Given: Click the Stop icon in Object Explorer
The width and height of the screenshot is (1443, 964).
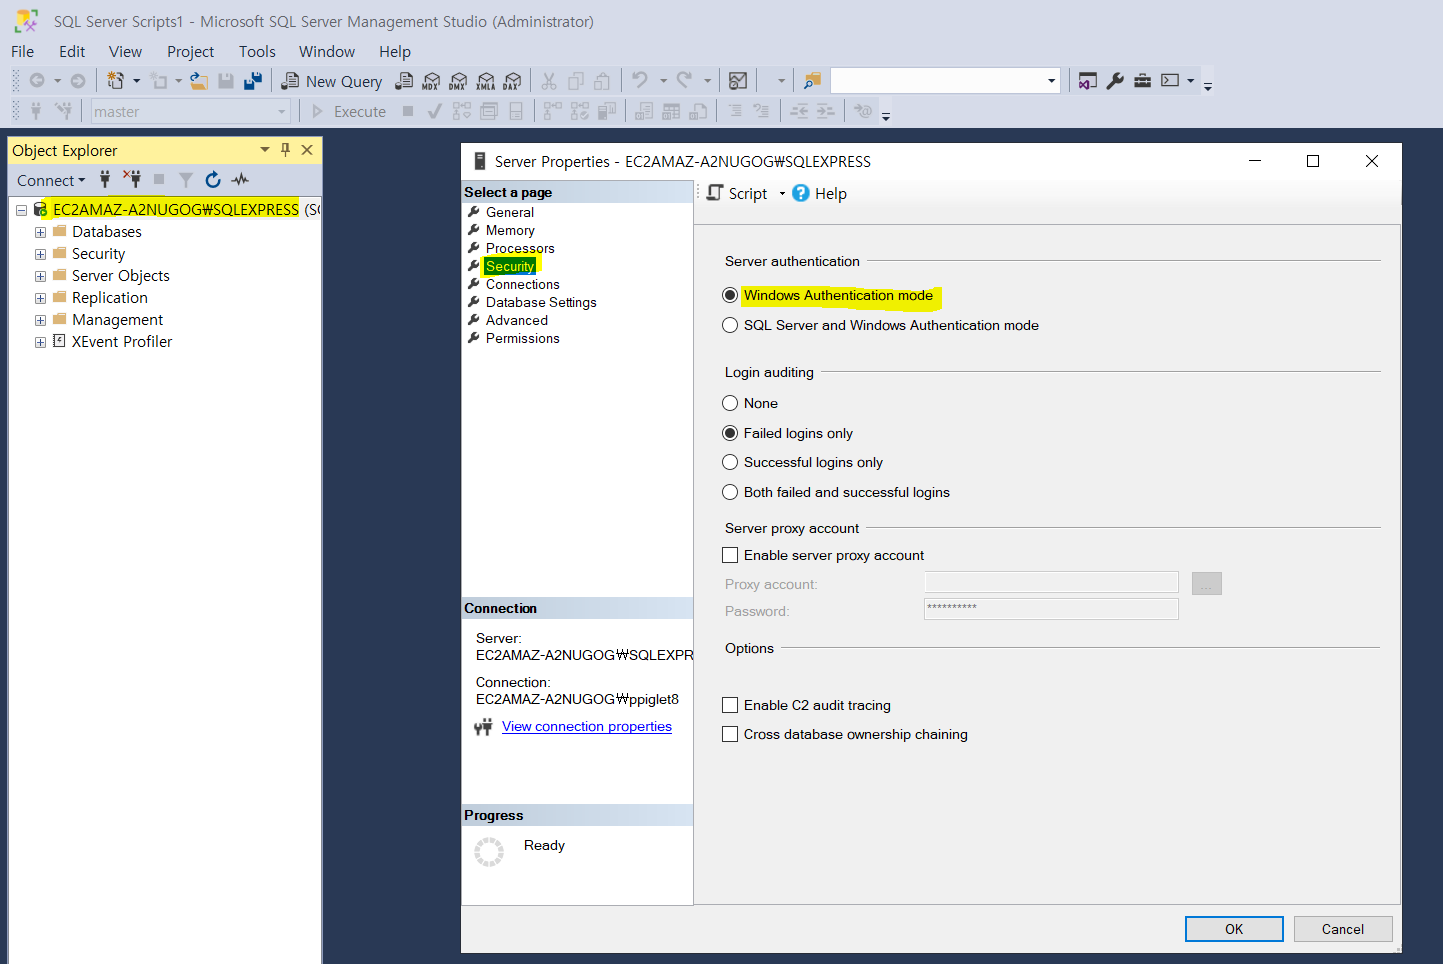Looking at the screenshot, I should pos(159,180).
